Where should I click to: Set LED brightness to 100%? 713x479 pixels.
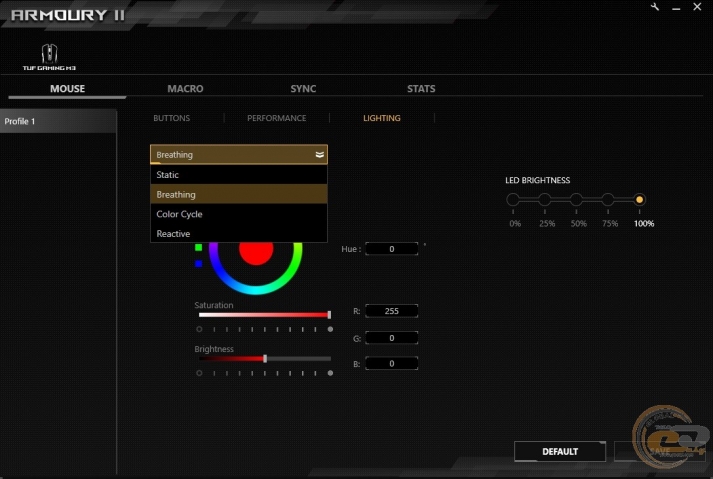tap(639, 199)
